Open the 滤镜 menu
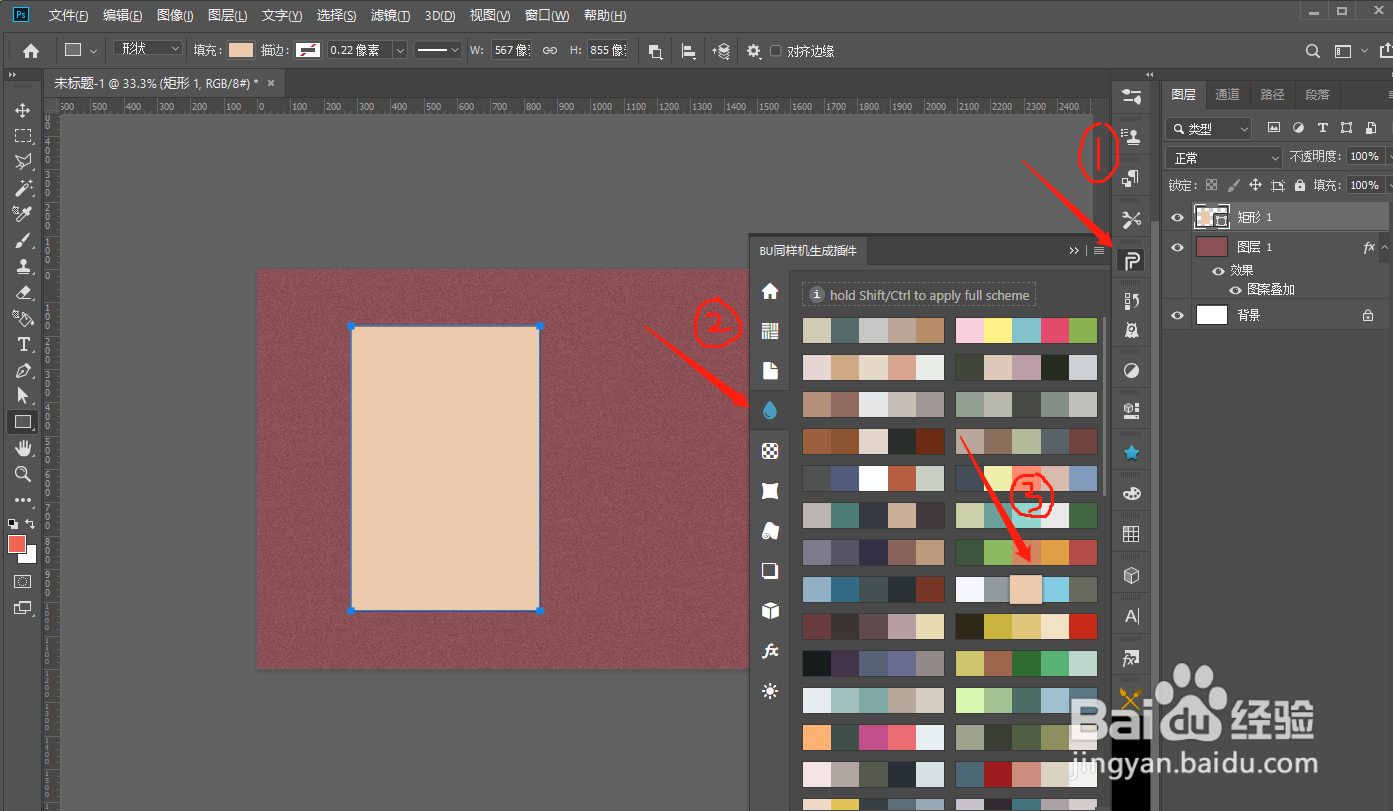This screenshot has height=811, width=1393. [x=390, y=16]
